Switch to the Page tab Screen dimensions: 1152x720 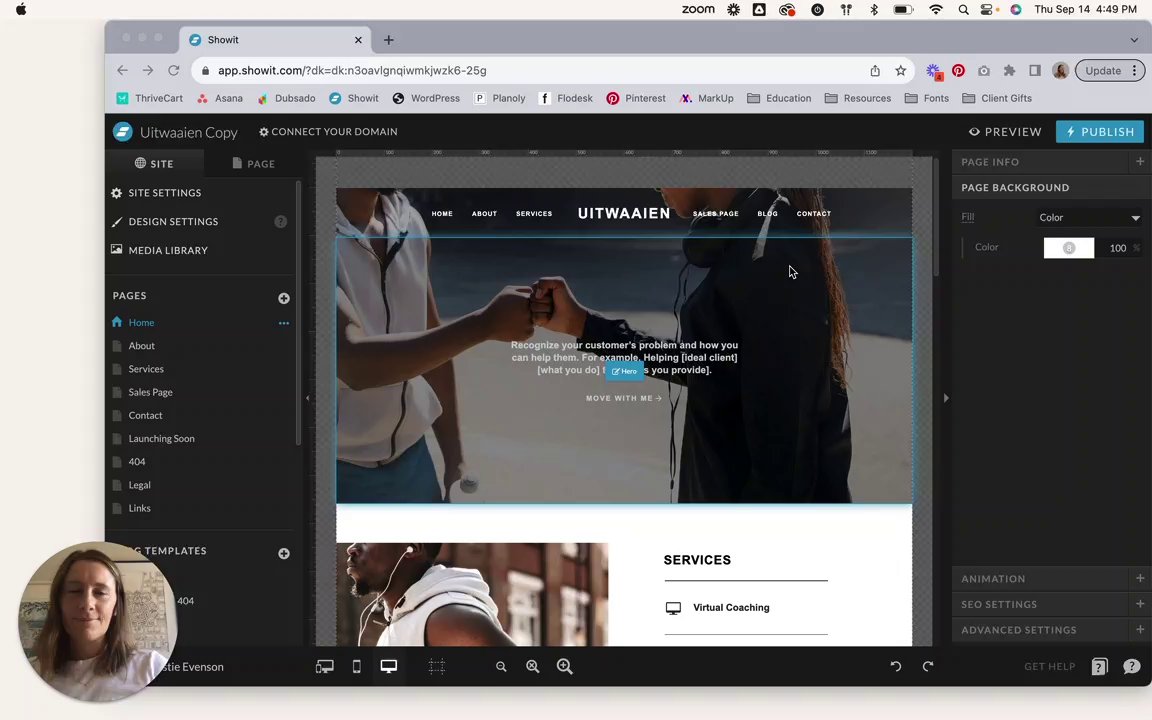point(253,164)
